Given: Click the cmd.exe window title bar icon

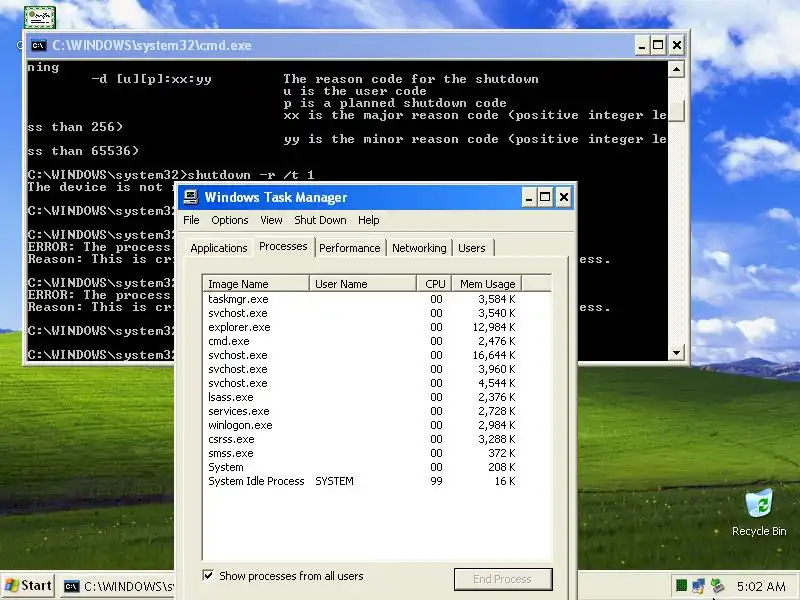Looking at the screenshot, I should coord(39,45).
